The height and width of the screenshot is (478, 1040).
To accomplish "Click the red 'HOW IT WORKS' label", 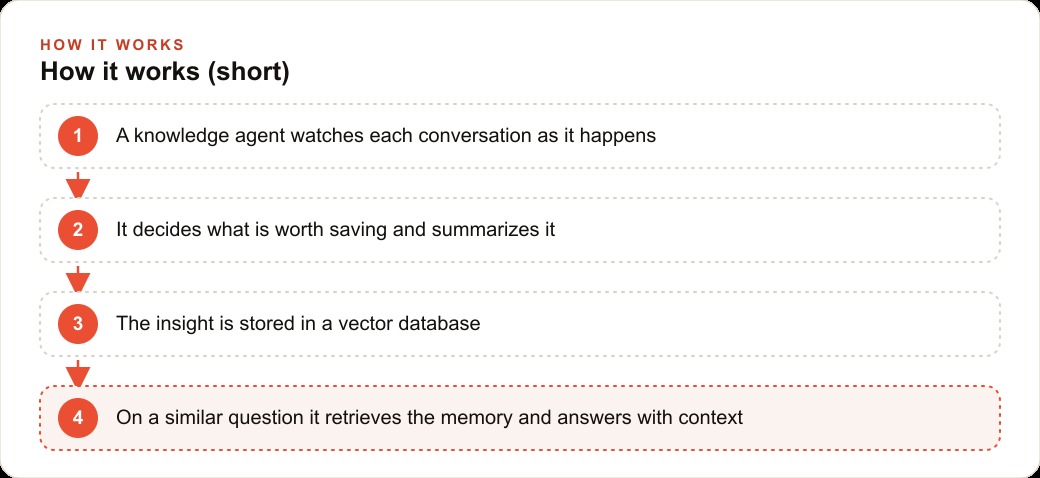I will 112,45.
